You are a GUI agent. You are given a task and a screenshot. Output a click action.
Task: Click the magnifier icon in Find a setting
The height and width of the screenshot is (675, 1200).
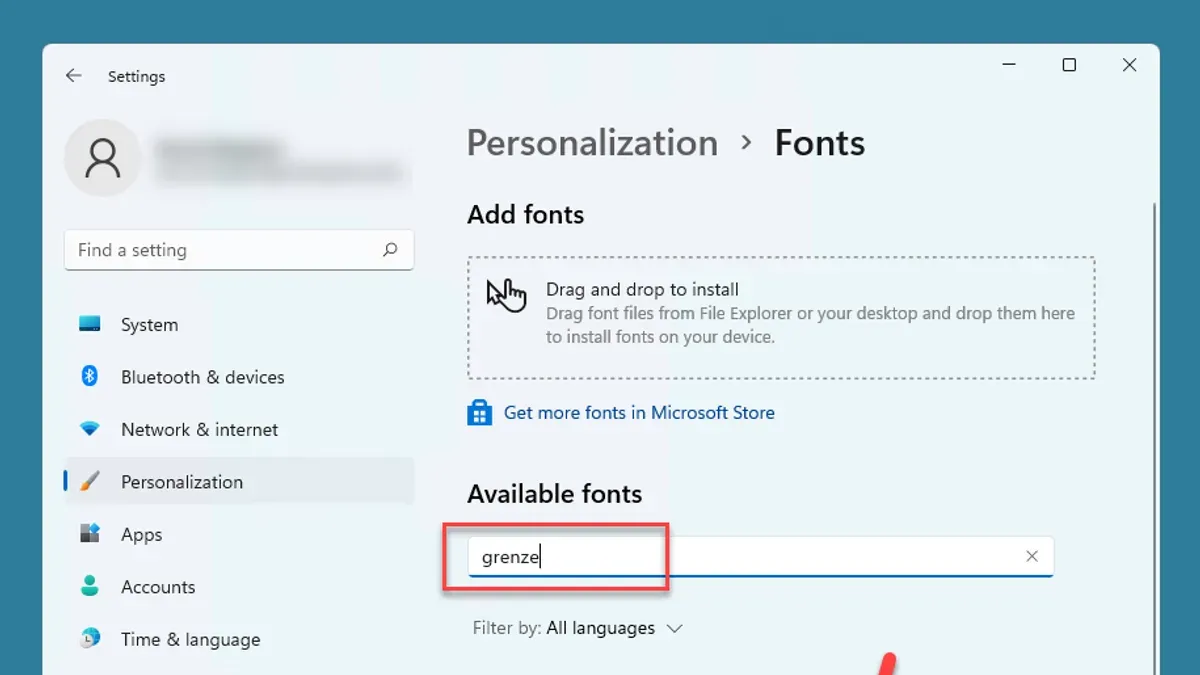[390, 250]
